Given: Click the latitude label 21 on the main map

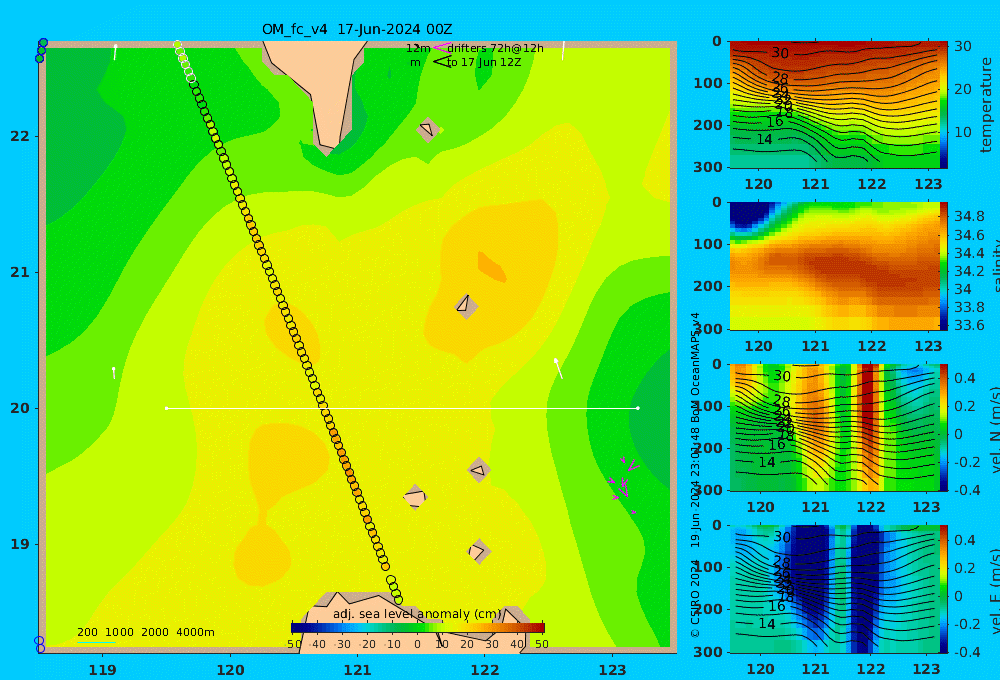Looking at the screenshot, I should 20,272.
